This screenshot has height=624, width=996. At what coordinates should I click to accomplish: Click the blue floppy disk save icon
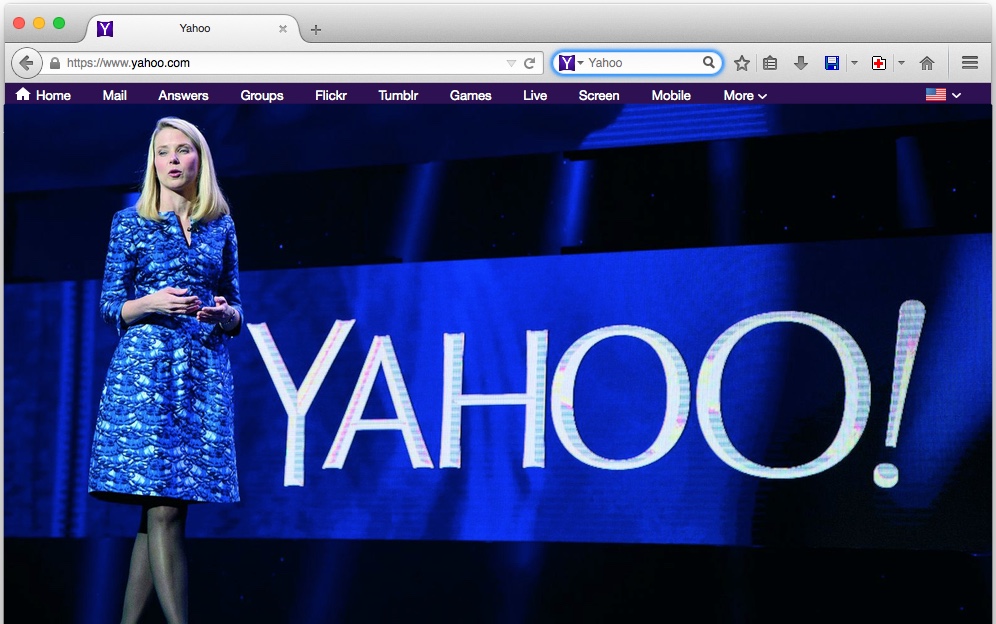pyautogui.click(x=832, y=63)
